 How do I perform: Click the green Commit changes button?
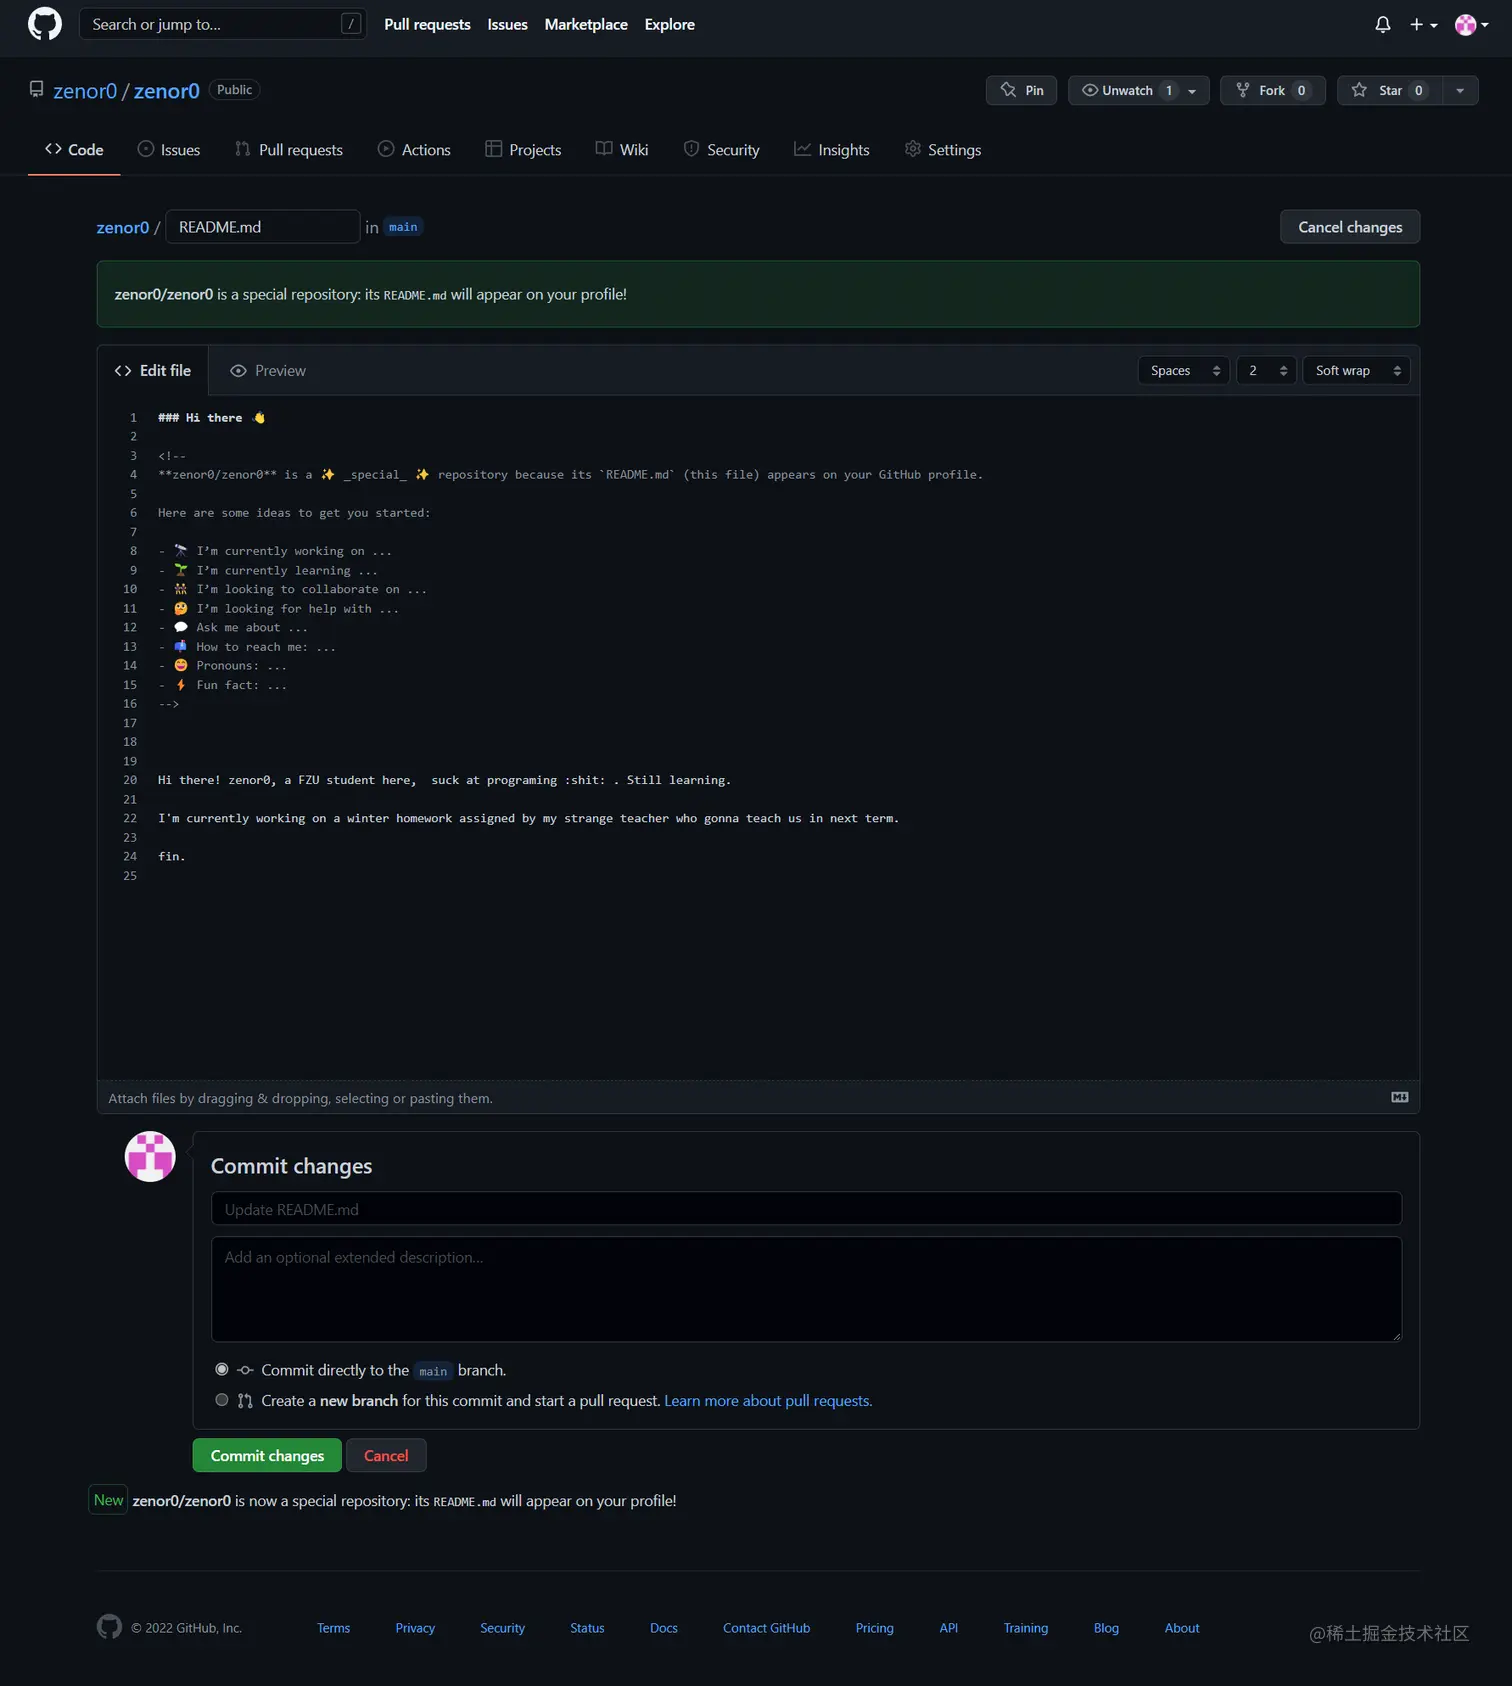point(267,1456)
